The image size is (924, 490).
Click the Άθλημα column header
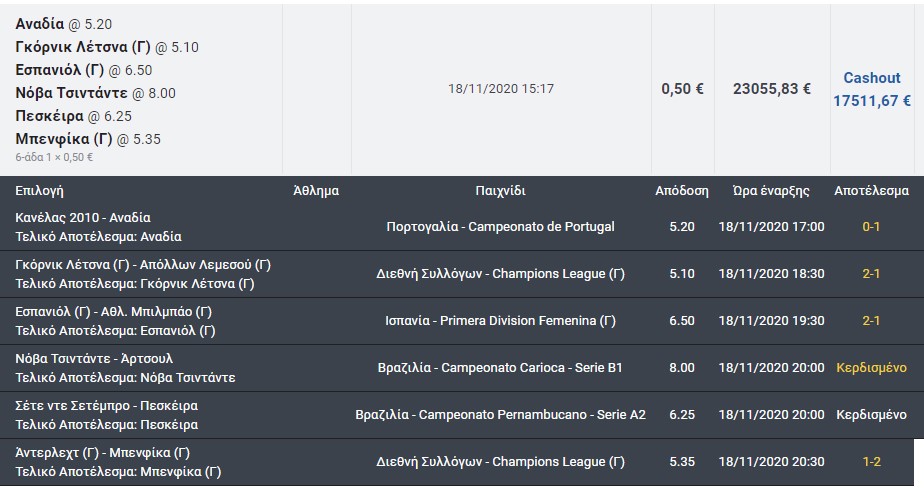coord(316,191)
